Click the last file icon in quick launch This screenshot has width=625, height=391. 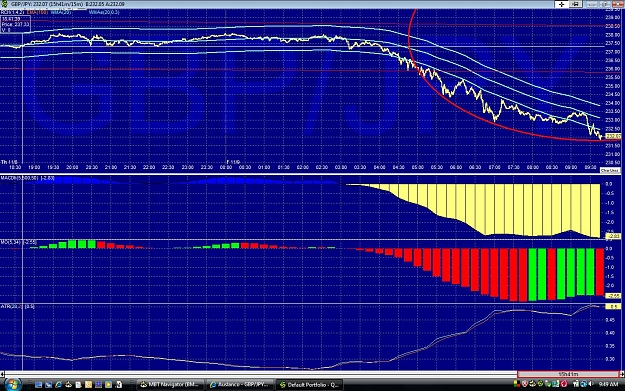(x=119, y=385)
